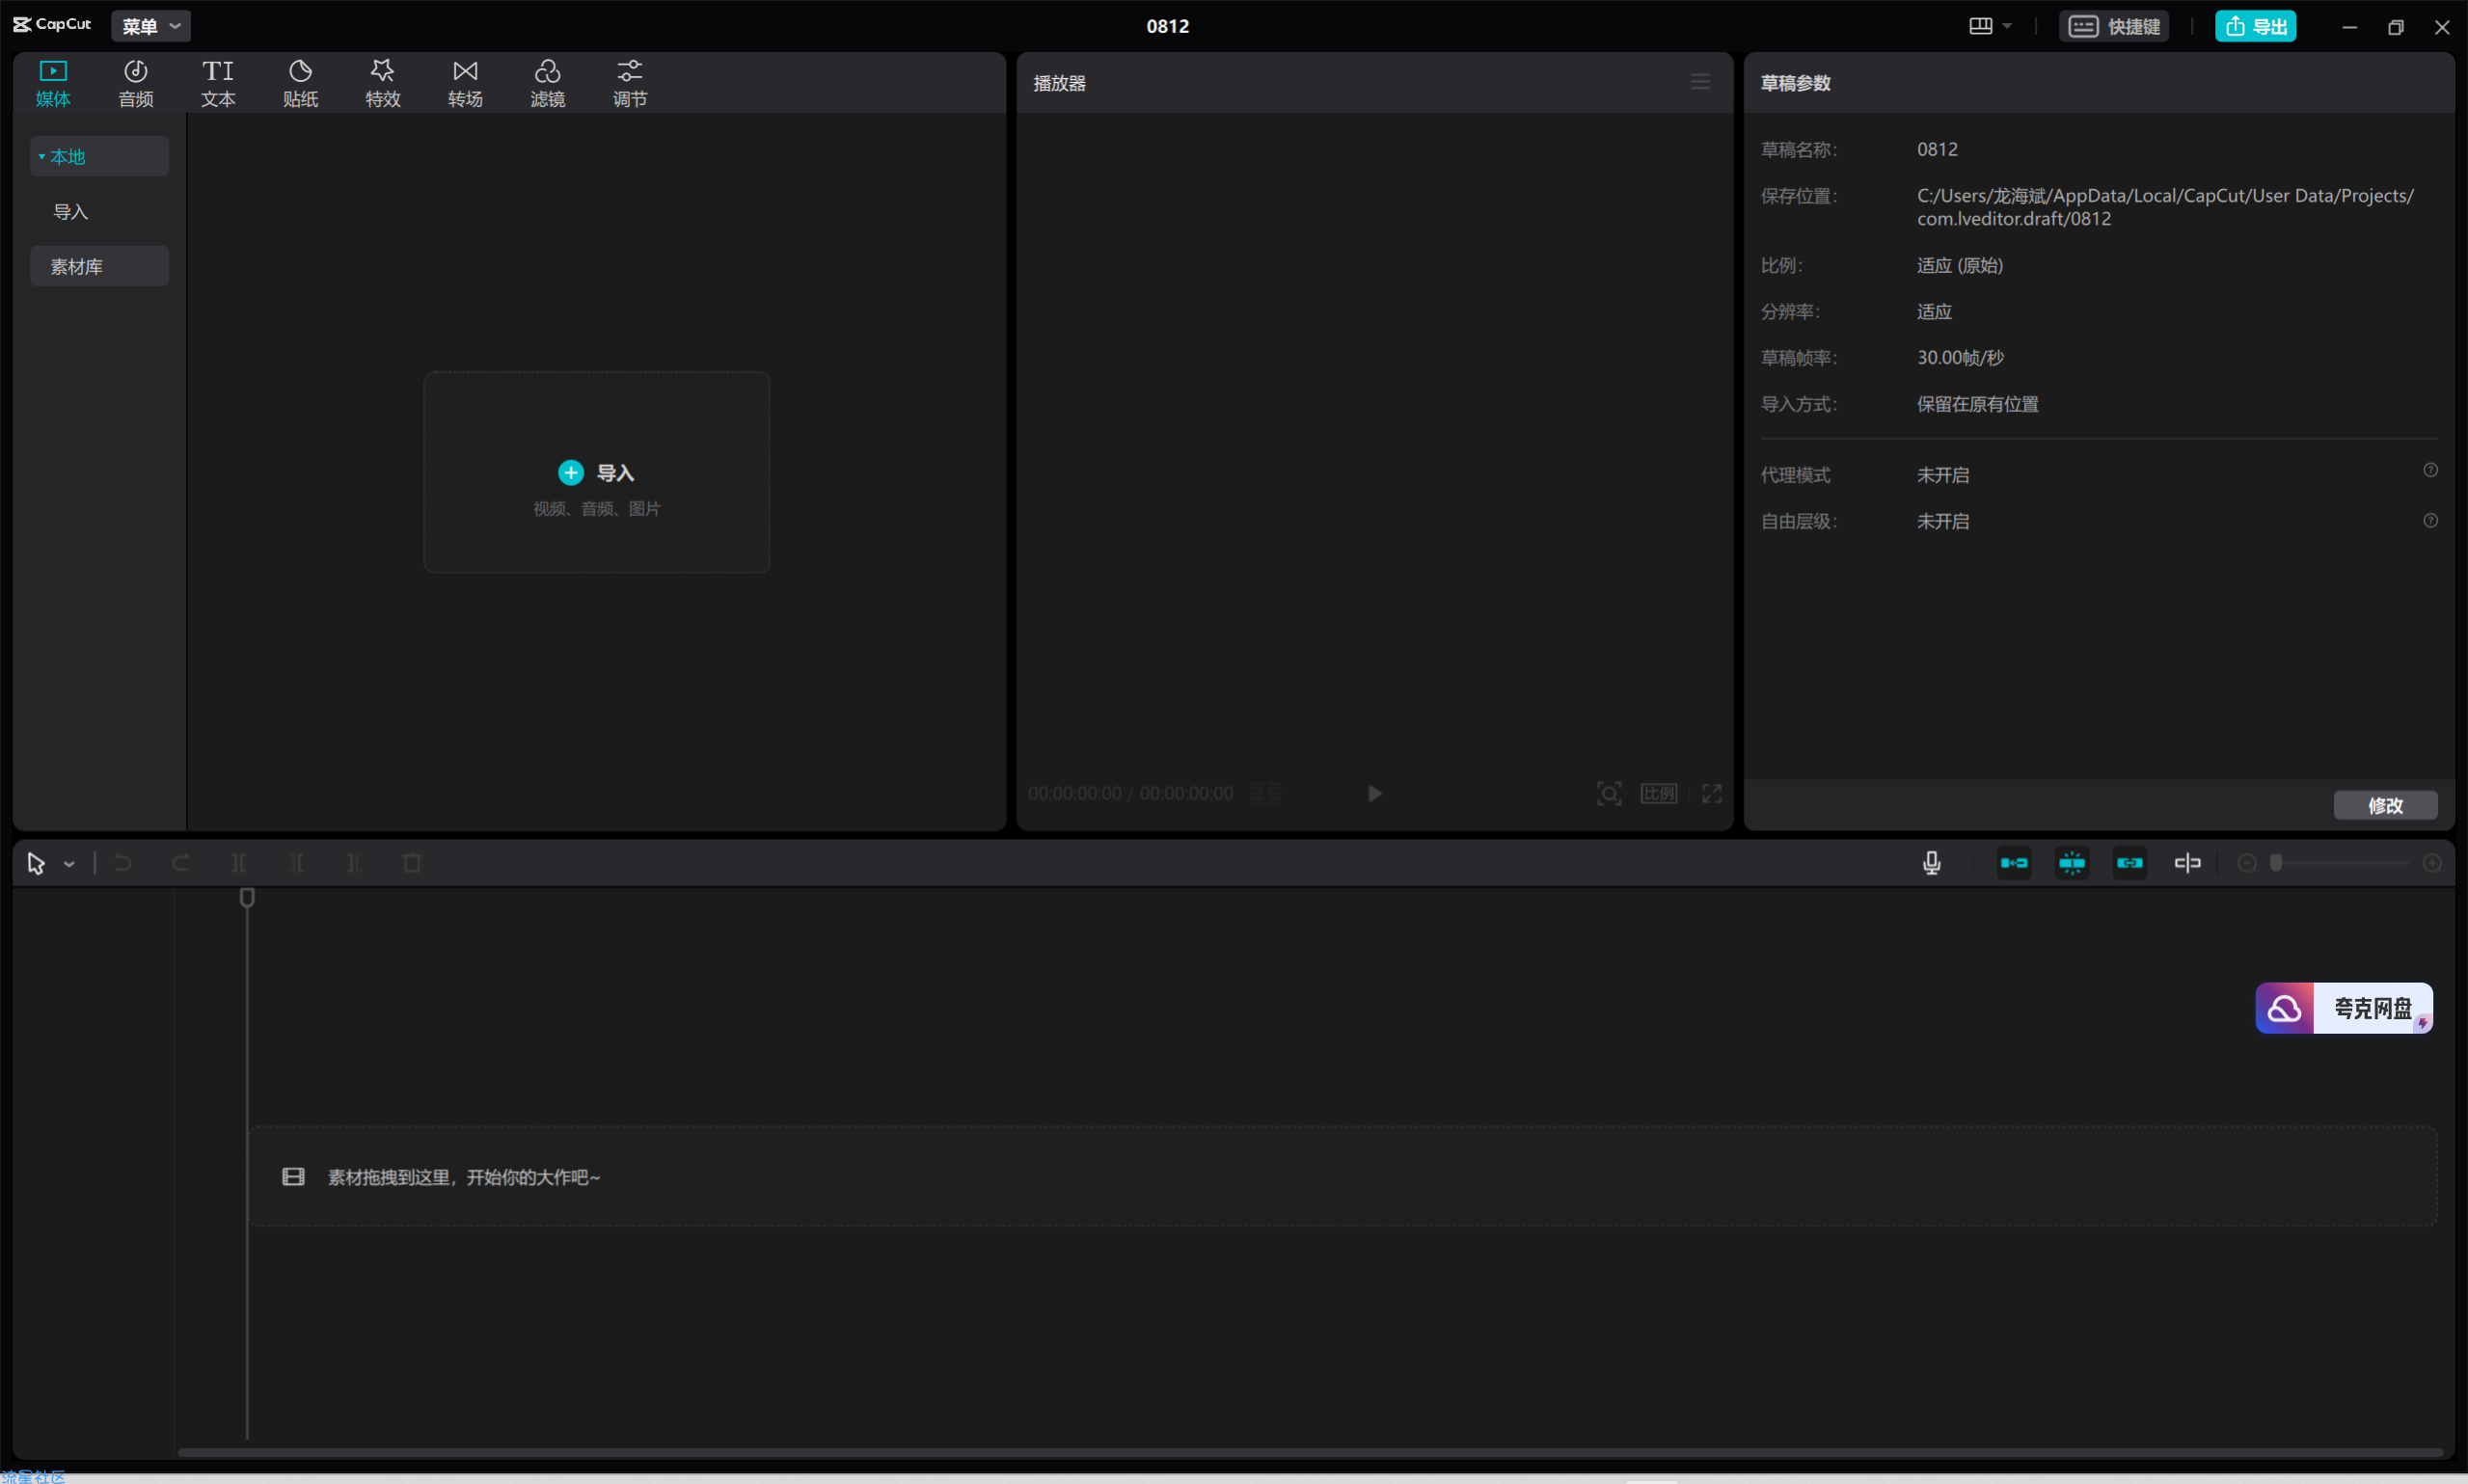Click the redo icon in timeline toolbar
The height and width of the screenshot is (1484, 2468).
point(181,862)
